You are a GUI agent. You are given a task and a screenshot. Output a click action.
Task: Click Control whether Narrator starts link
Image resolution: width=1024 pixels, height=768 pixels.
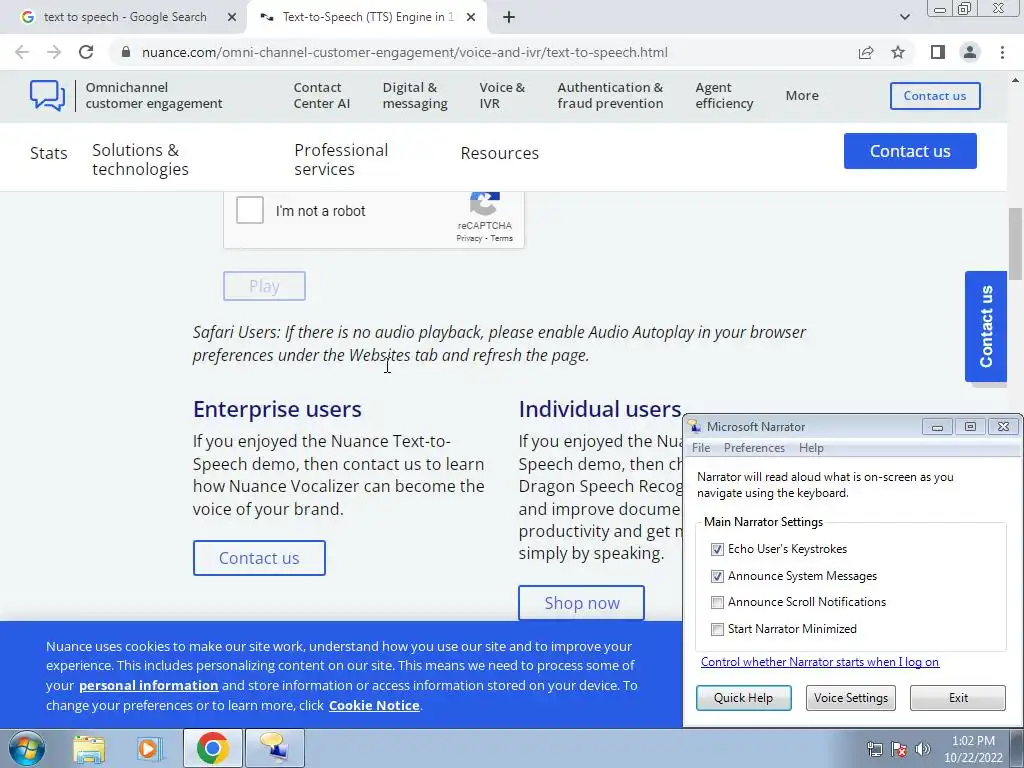coord(820,662)
